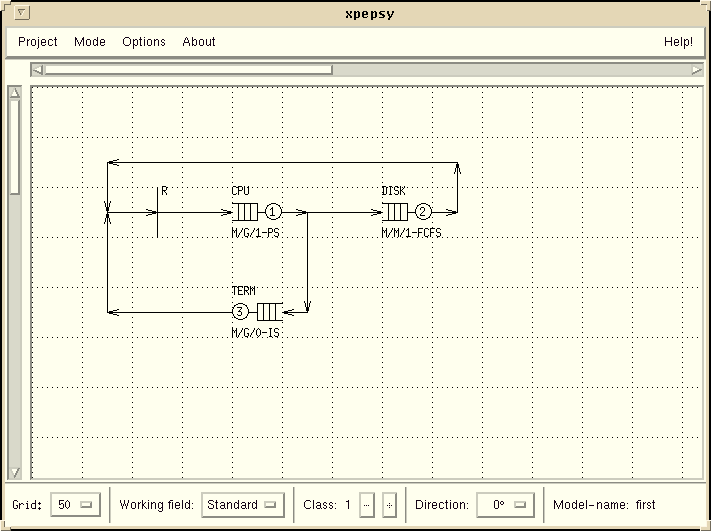Image resolution: width=711 pixels, height=531 pixels.
Task: Click the circled 1 server of CPU
Action: [x=273, y=212]
